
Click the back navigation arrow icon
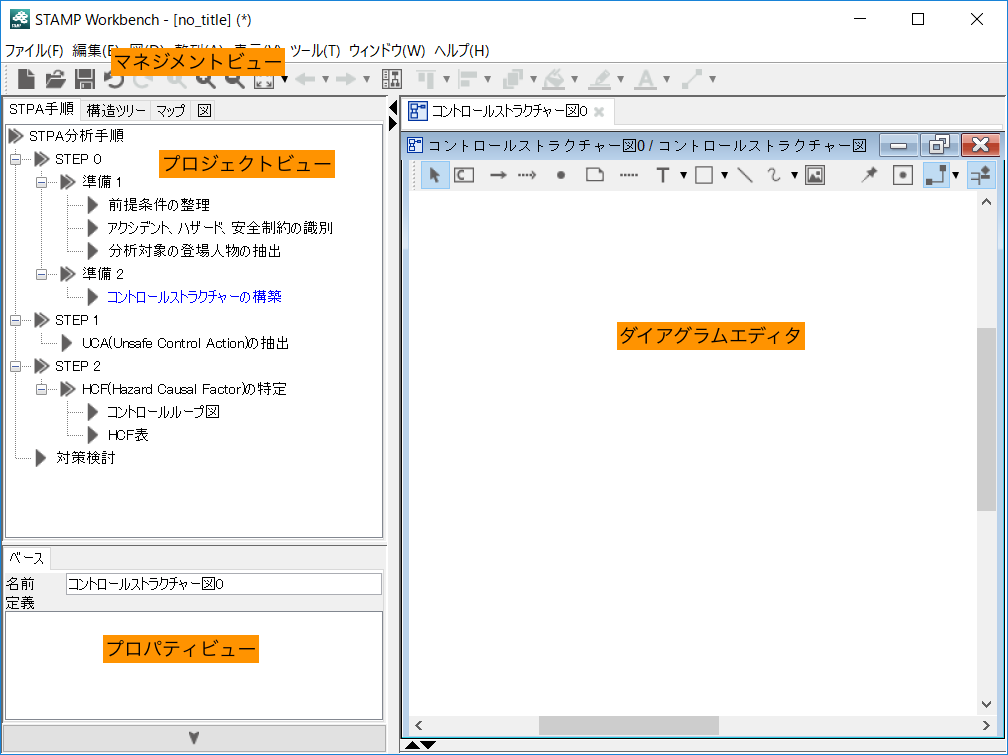coord(305,79)
